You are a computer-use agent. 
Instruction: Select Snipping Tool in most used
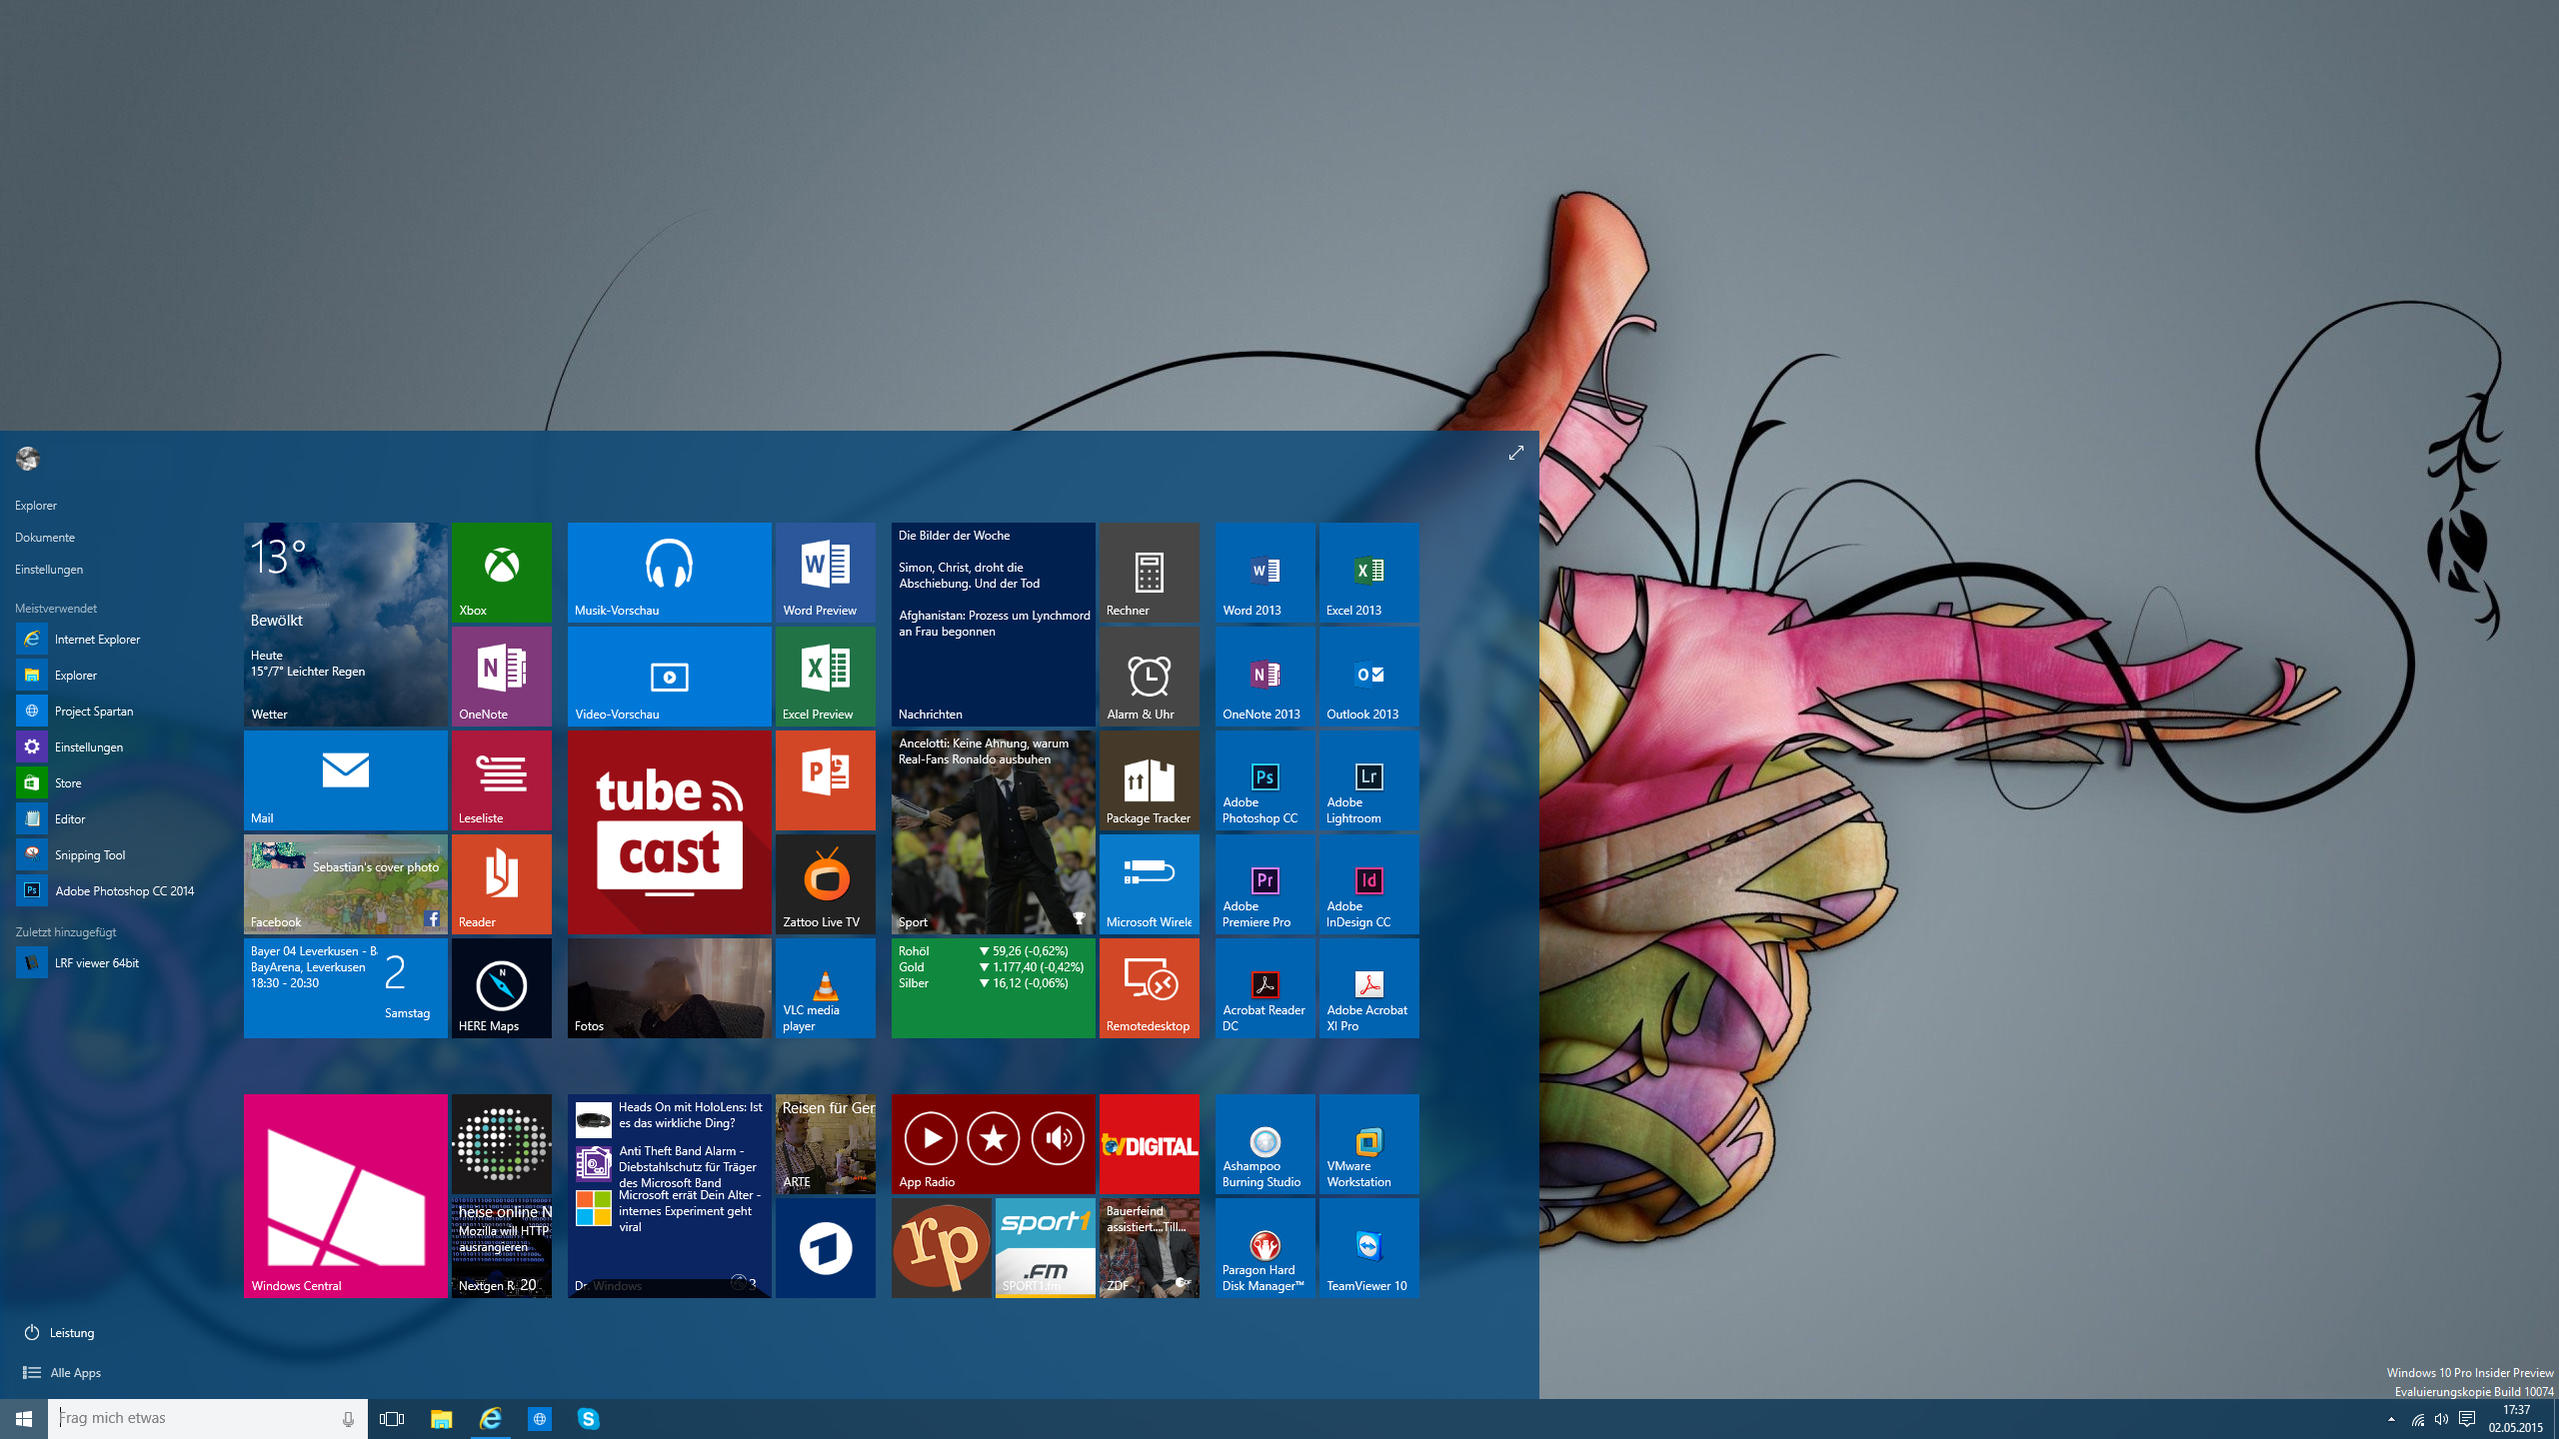pos(89,855)
